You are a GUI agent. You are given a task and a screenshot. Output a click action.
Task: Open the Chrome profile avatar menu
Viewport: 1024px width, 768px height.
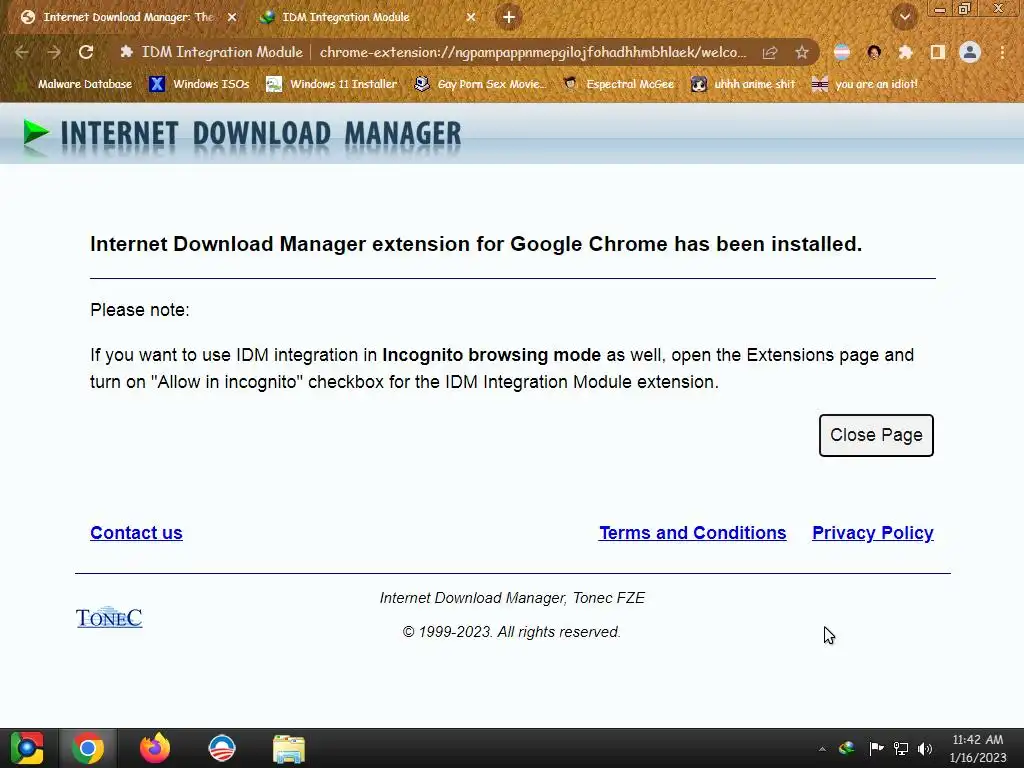(x=970, y=52)
